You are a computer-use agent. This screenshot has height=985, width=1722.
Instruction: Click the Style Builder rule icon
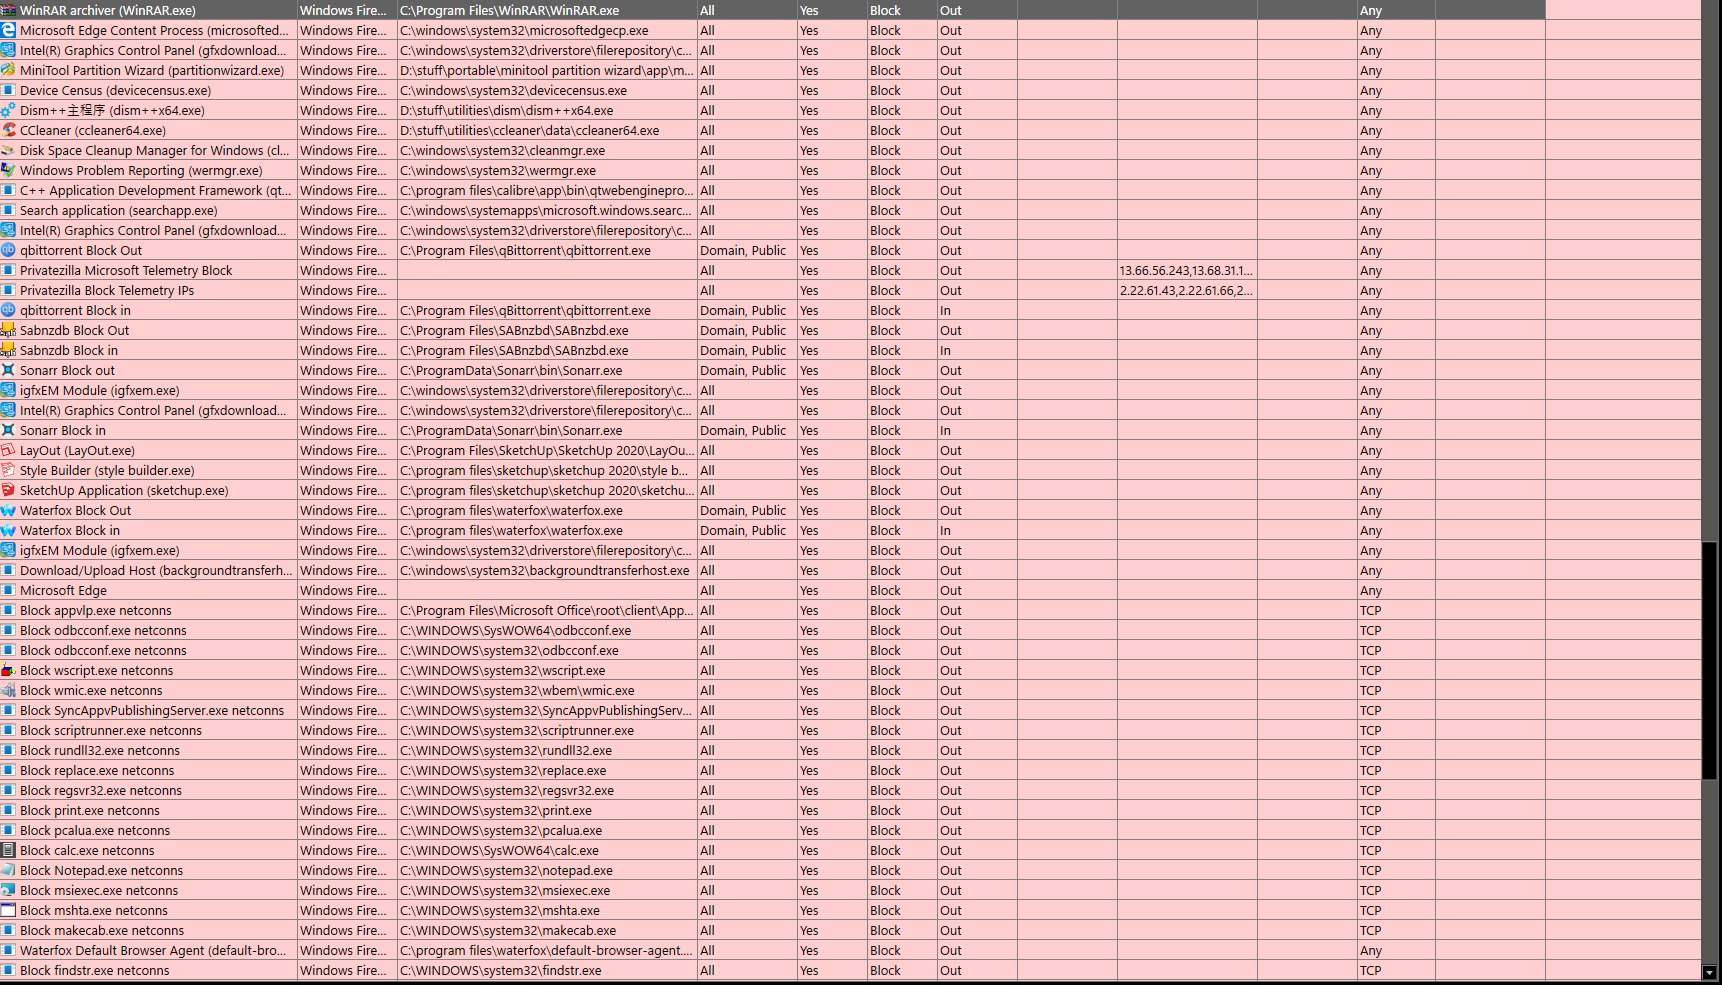coord(8,470)
